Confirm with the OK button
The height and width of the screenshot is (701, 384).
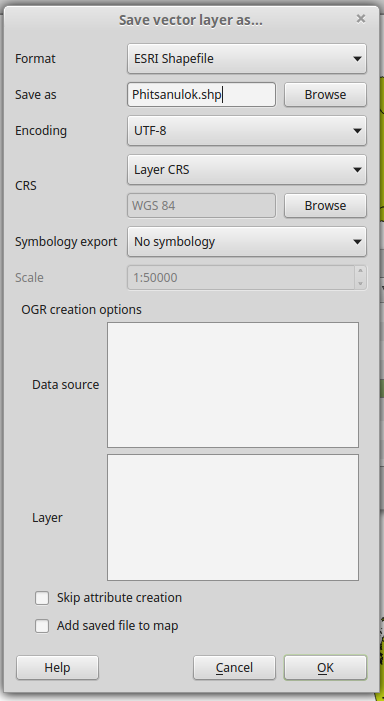[325, 668]
